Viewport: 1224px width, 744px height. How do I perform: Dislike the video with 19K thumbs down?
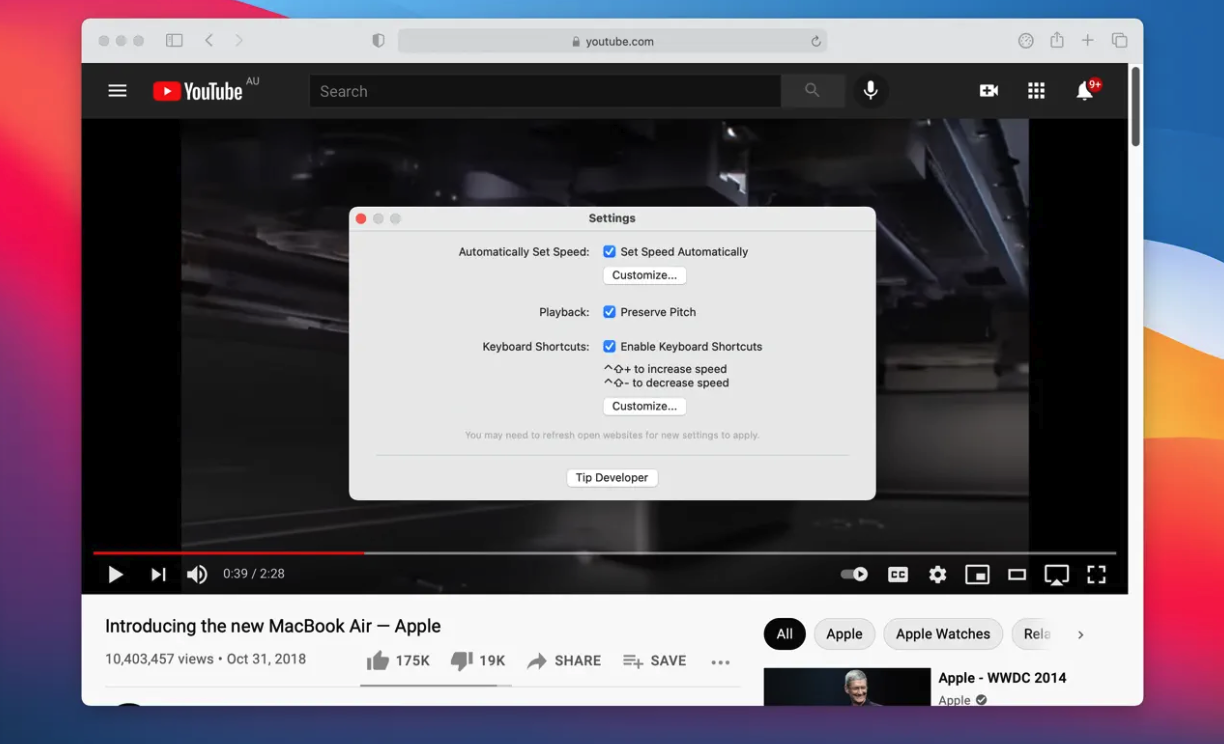coord(478,661)
